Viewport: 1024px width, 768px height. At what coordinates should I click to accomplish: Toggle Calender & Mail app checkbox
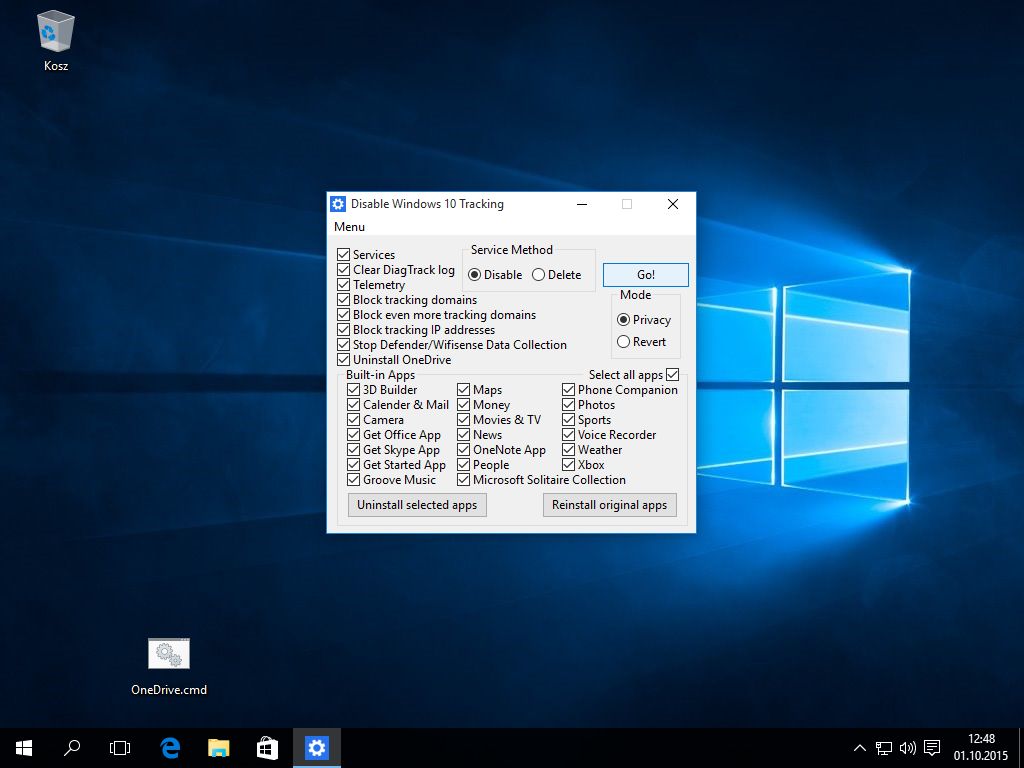click(353, 404)
